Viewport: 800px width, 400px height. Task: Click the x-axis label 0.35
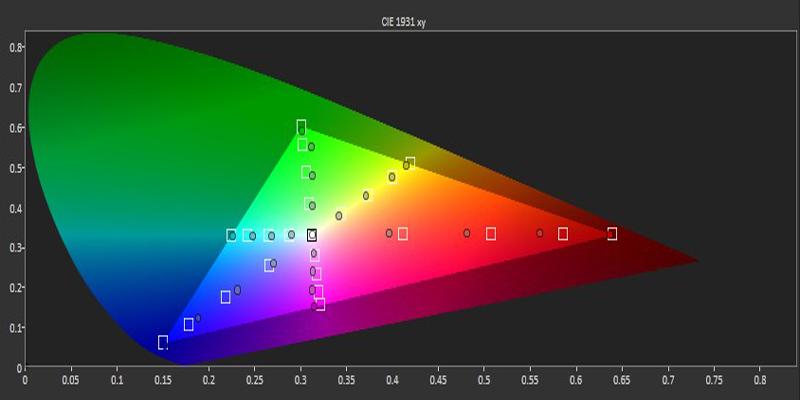(x=346, y=380)
